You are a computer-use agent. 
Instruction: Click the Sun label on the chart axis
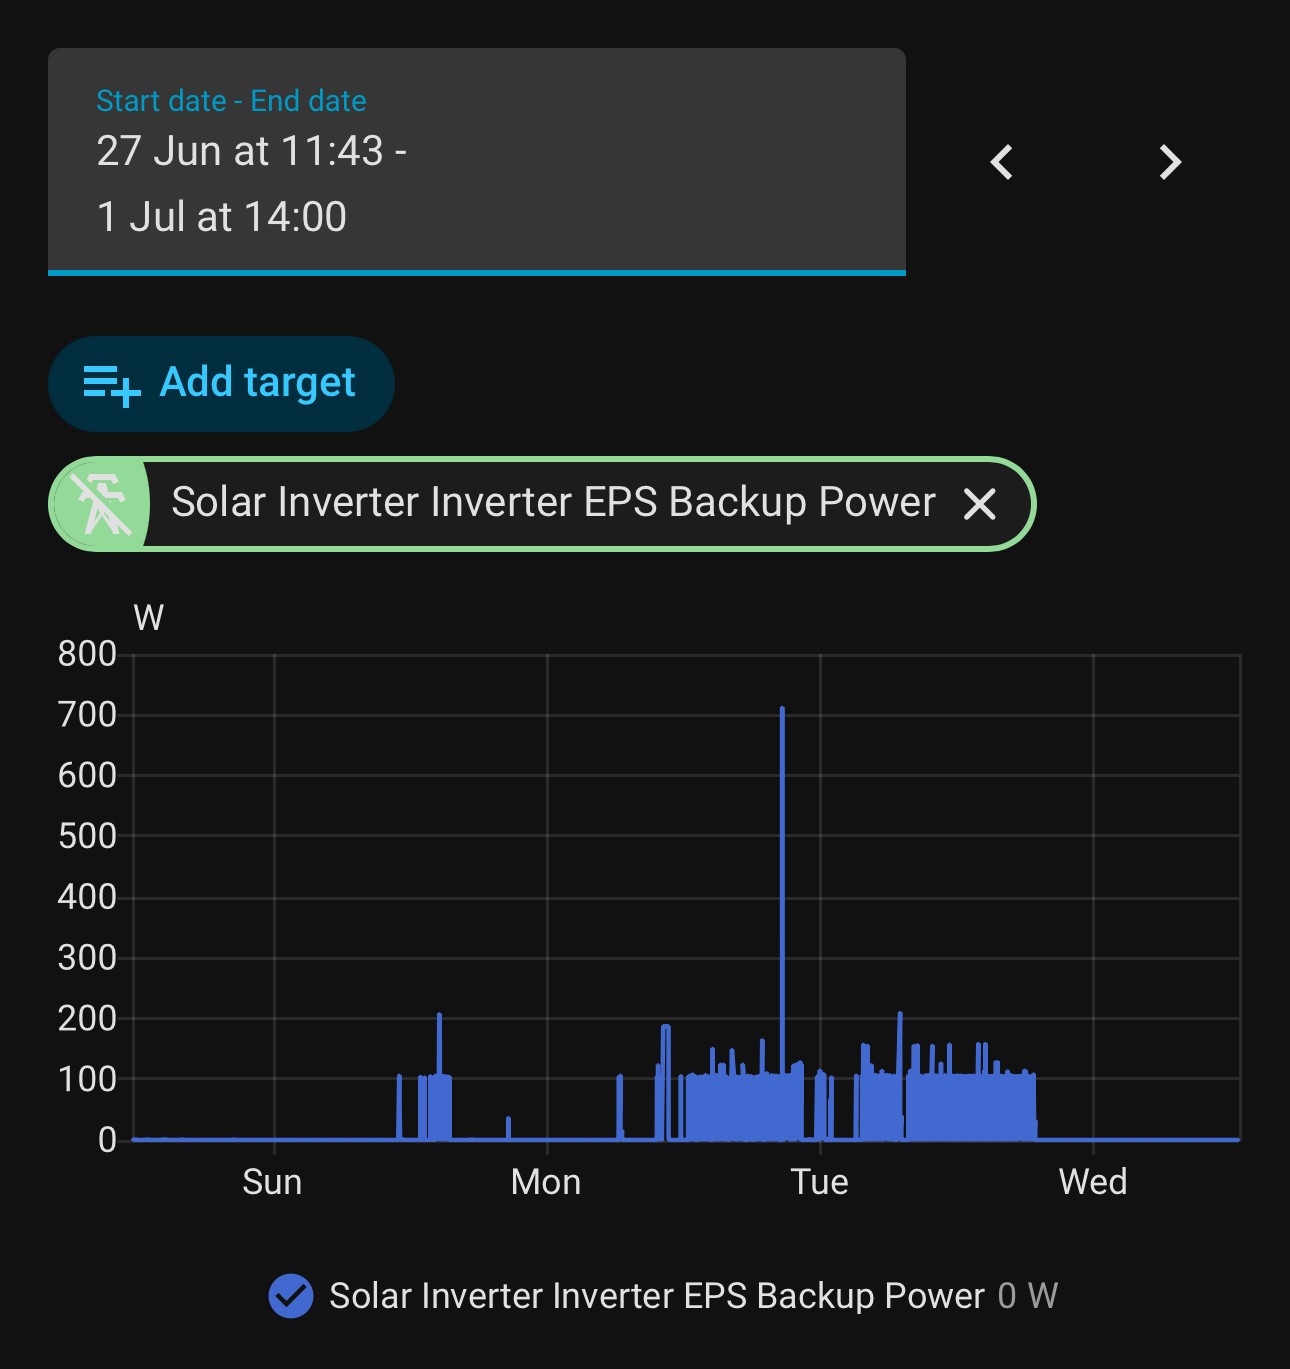point(272,1182)
